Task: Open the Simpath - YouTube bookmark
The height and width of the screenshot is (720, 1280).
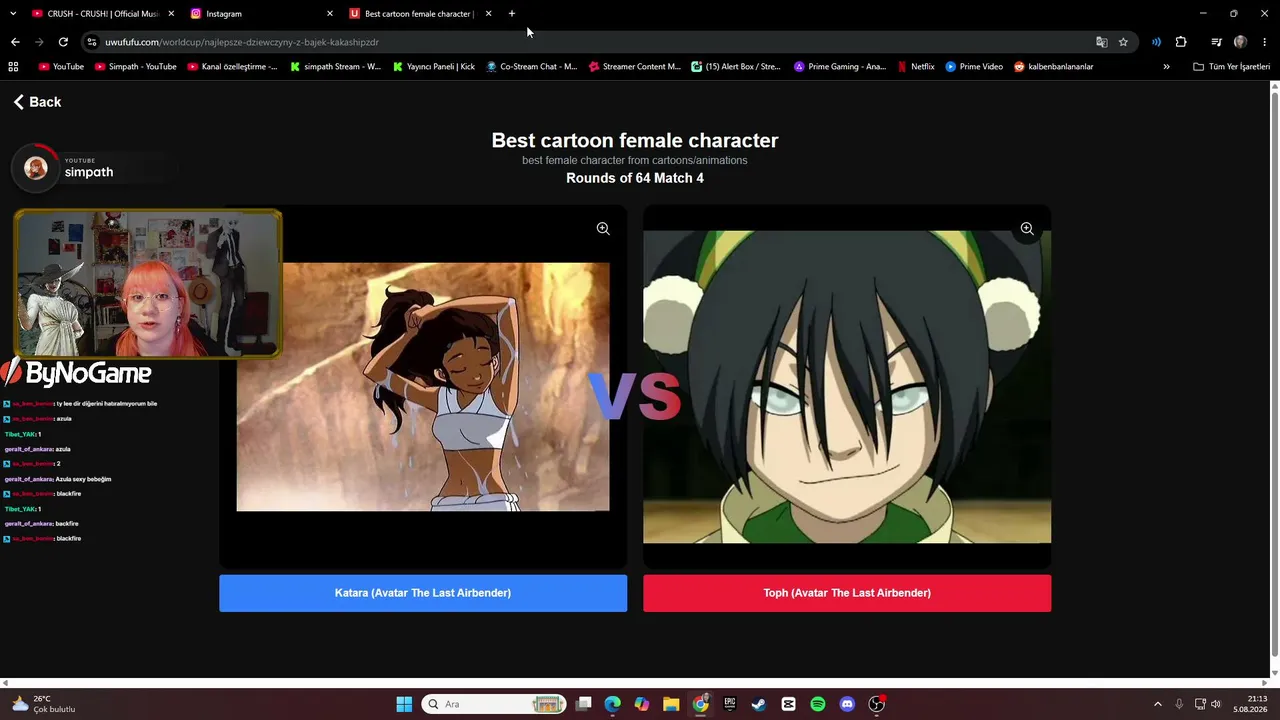Action: tap(136, 67)
